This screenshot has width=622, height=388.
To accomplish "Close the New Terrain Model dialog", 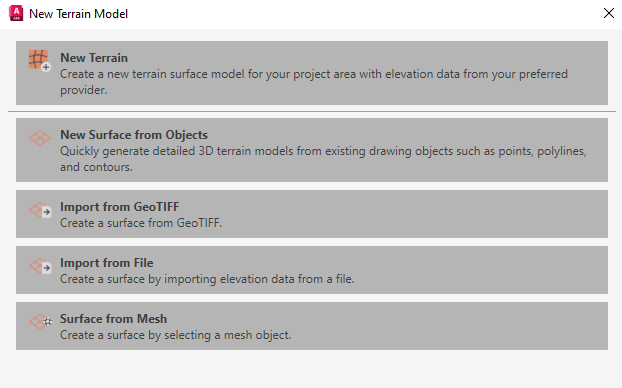I will [609, 13].
